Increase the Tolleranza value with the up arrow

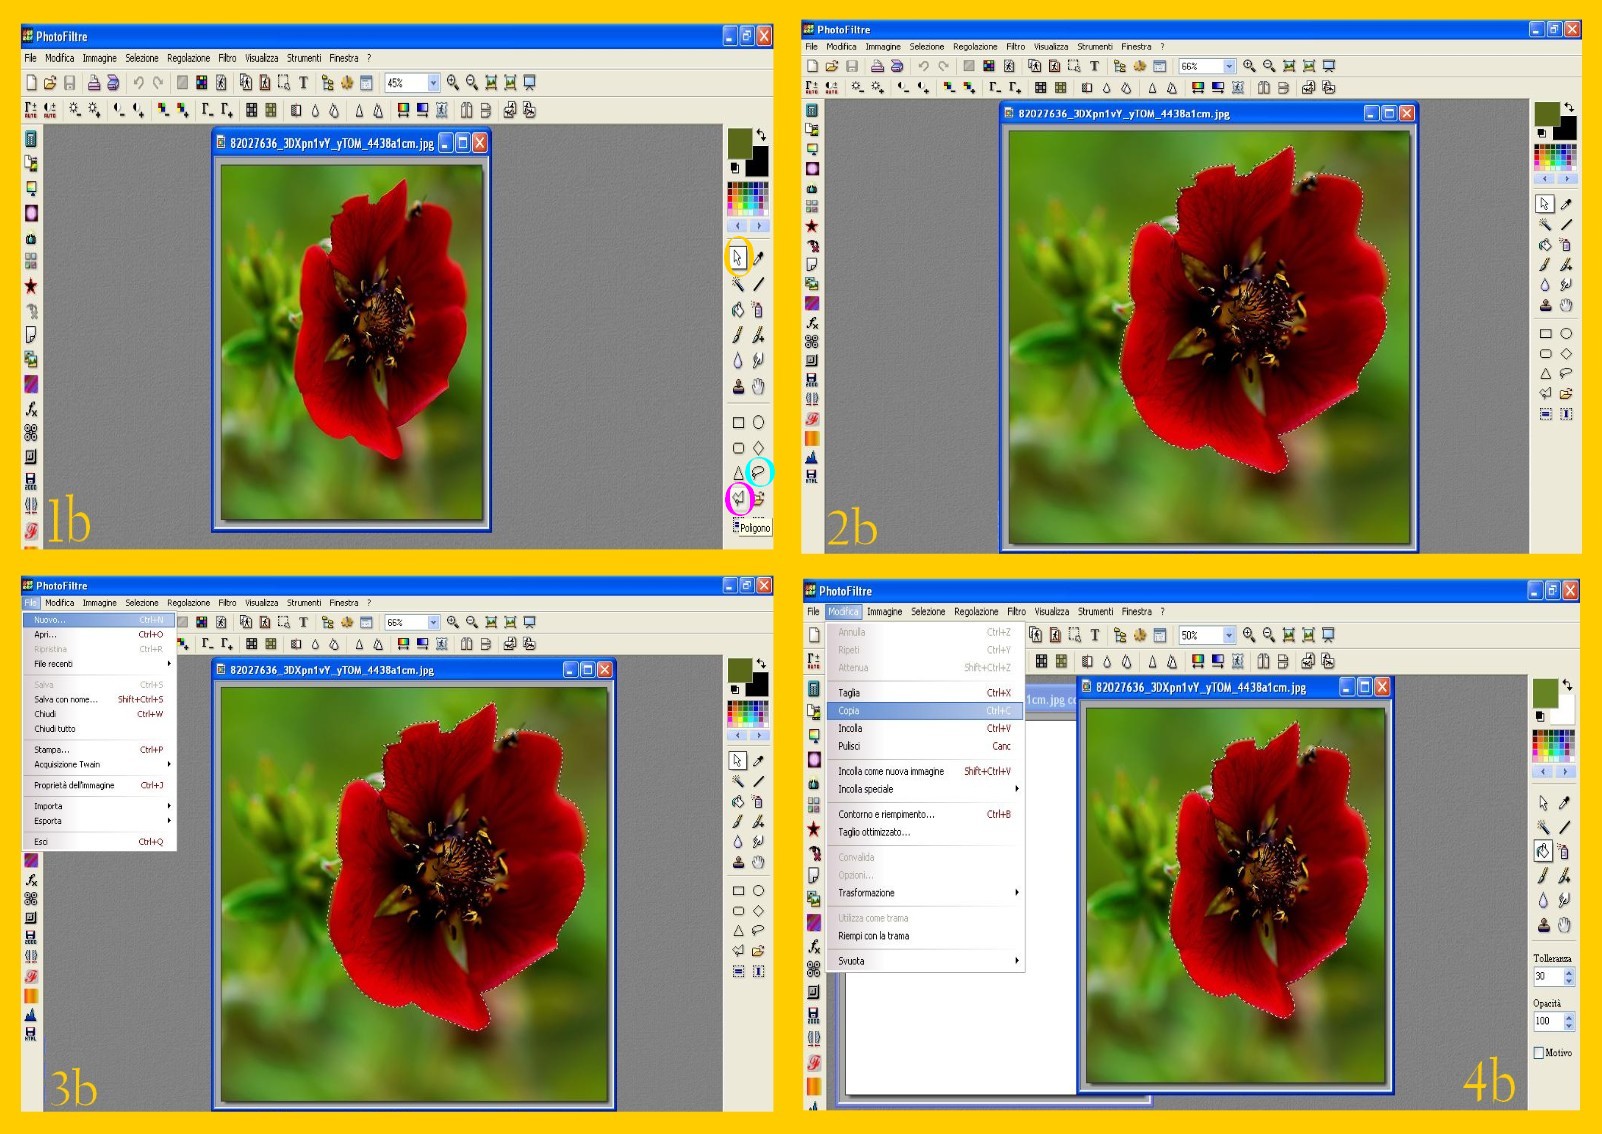[1569, 972]
